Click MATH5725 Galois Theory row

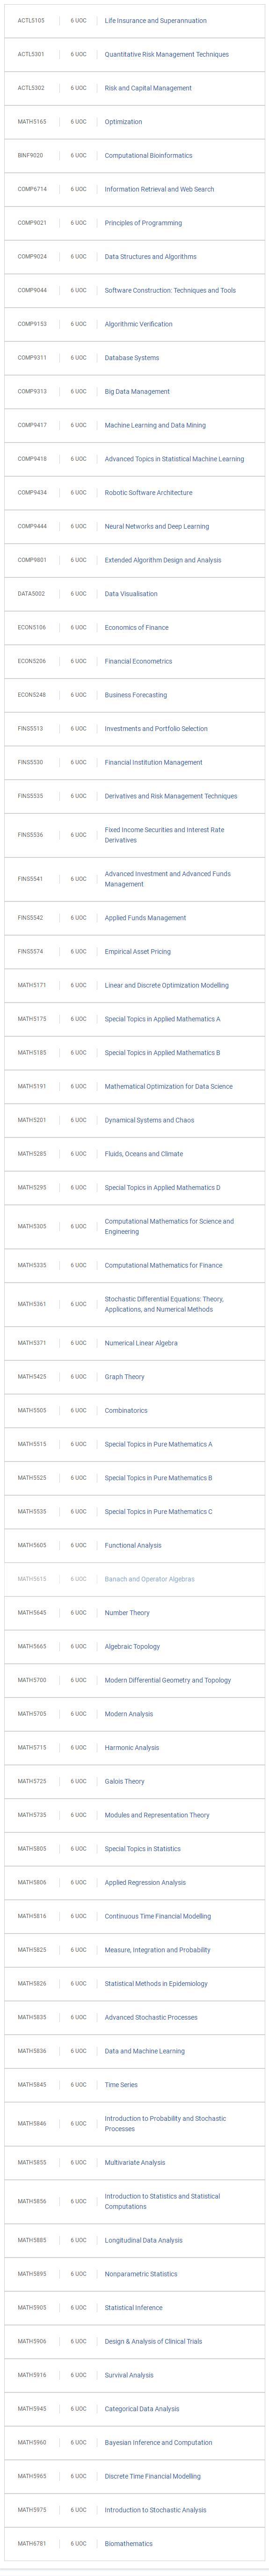tap(134, 1781)
